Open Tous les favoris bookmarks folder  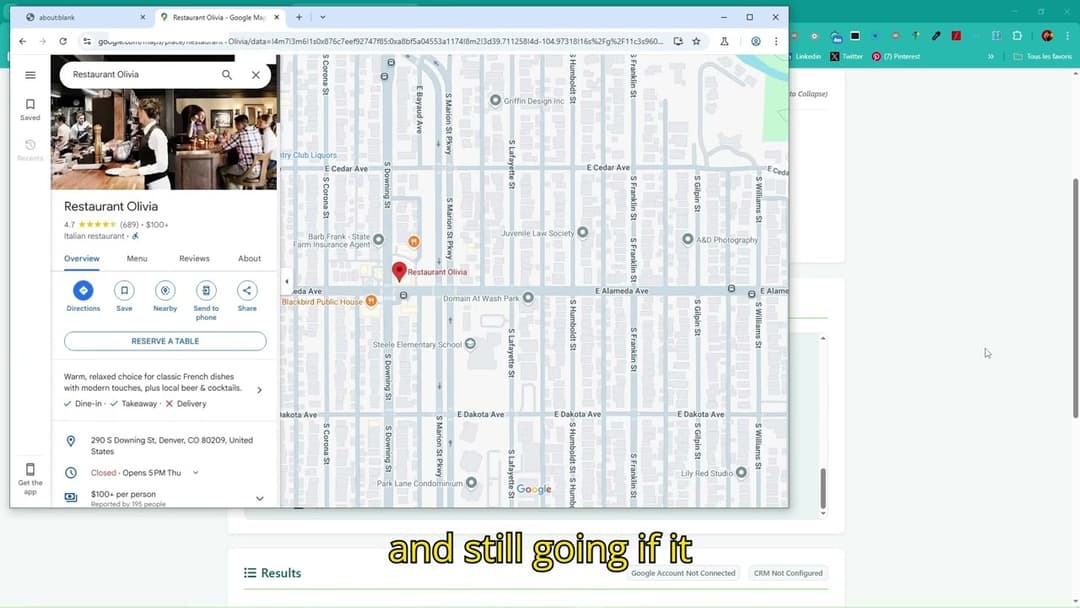pyautogui.click(x=1043, y=56)
